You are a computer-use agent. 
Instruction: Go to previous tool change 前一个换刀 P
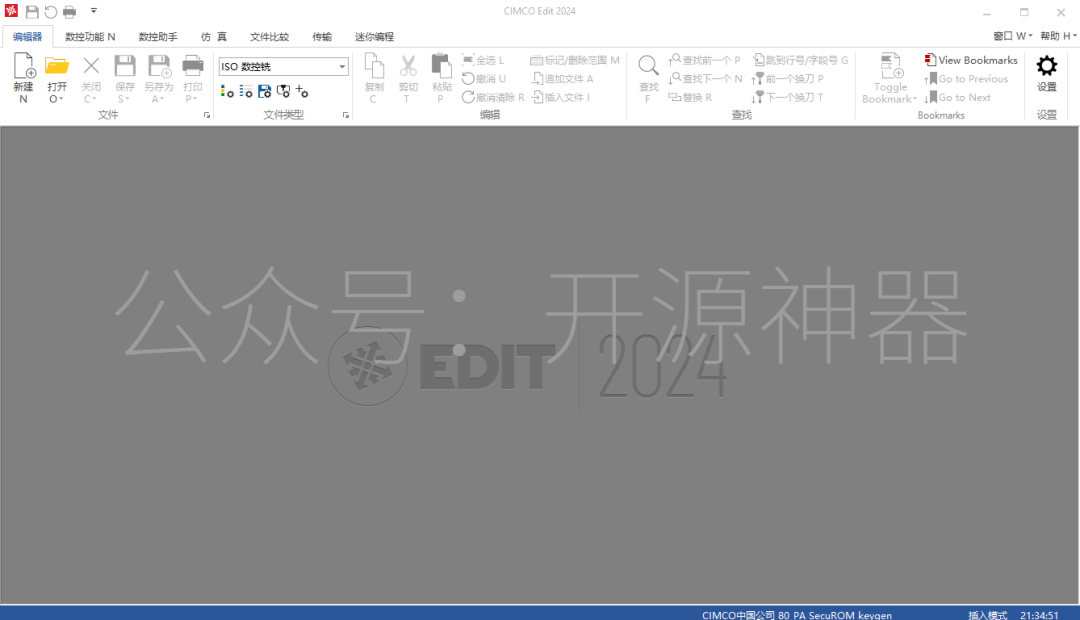[x=788, y=79]
